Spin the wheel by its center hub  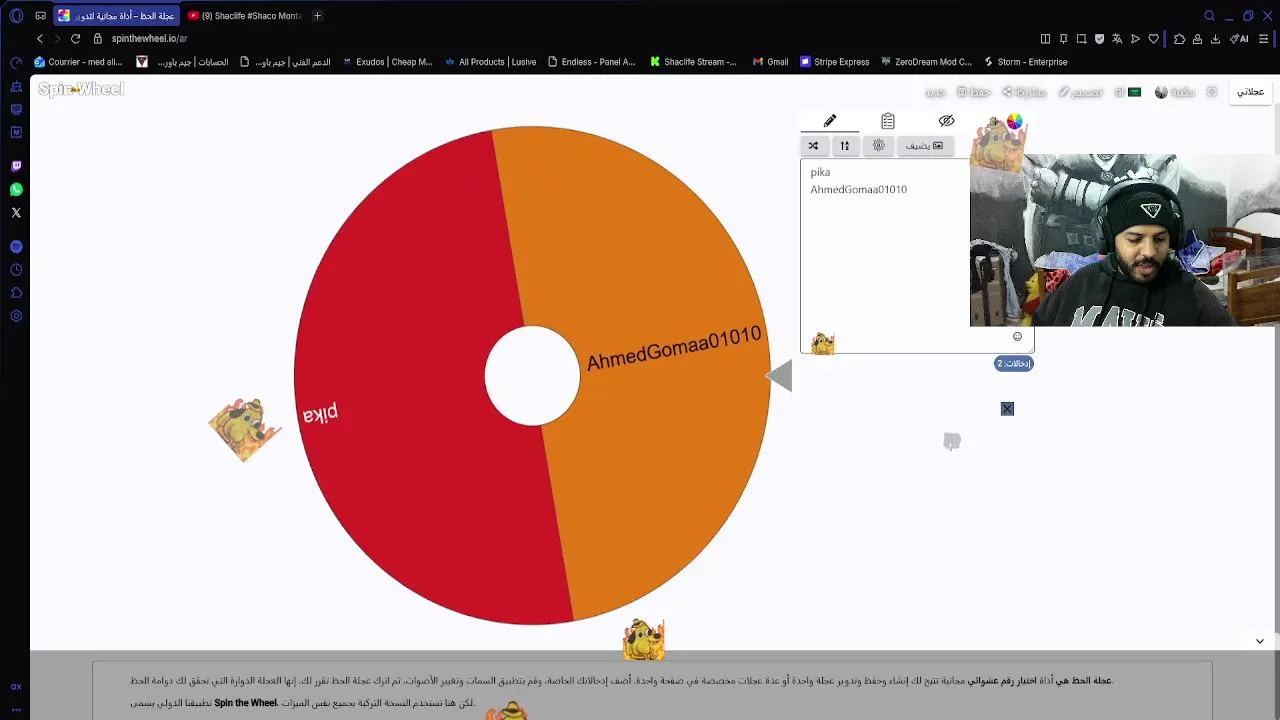[x=532, y=376]
